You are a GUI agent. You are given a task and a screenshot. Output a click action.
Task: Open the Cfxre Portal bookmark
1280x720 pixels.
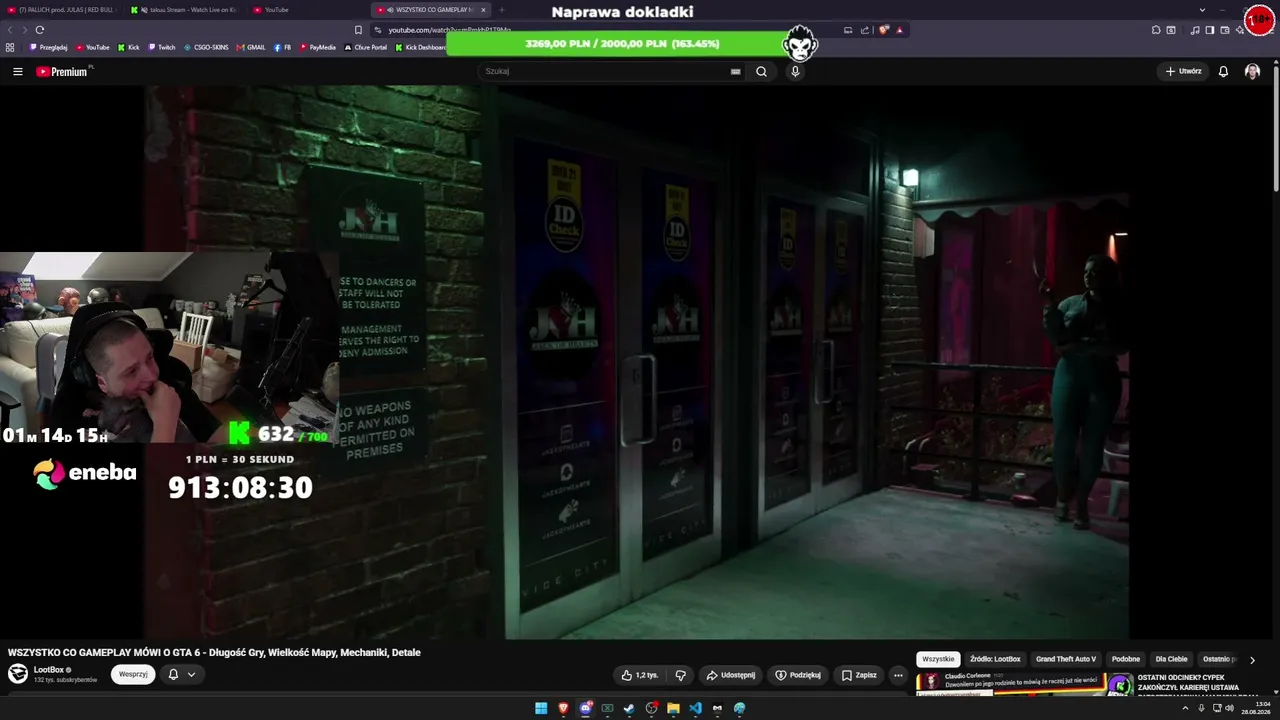(366, 47)
